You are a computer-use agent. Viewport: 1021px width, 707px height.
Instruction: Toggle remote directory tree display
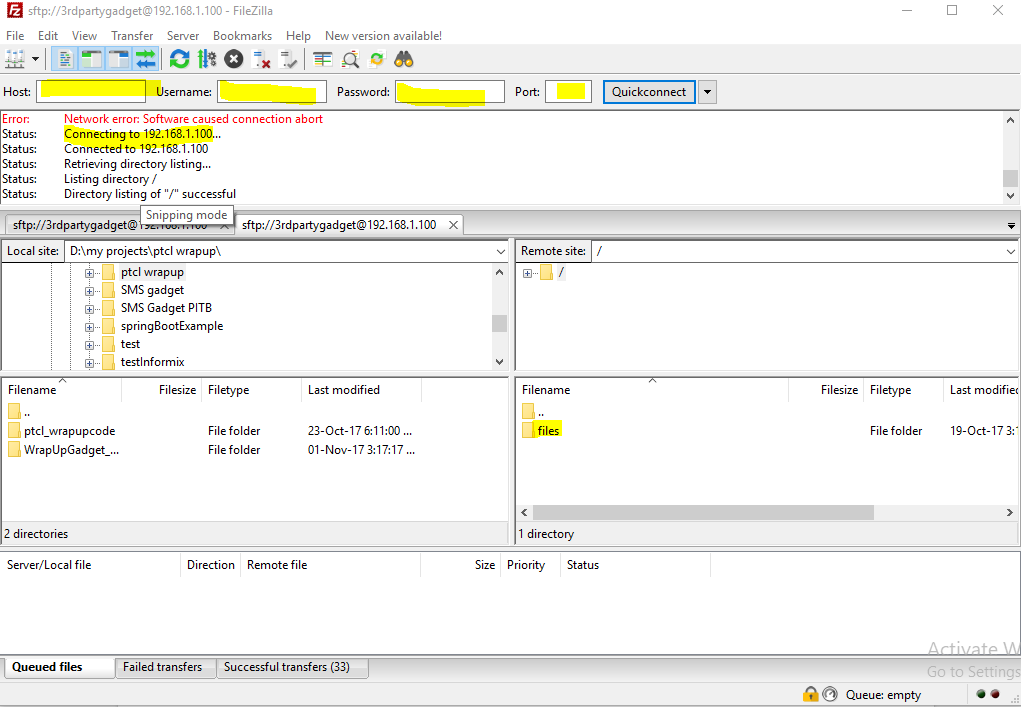119,59
